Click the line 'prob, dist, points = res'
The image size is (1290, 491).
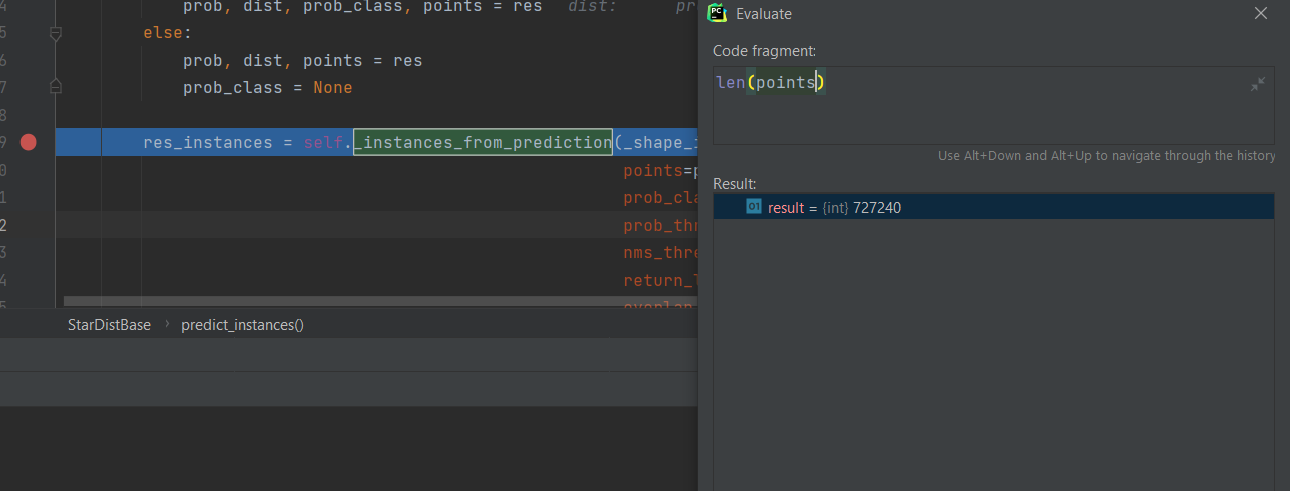(x=302, y=61)
